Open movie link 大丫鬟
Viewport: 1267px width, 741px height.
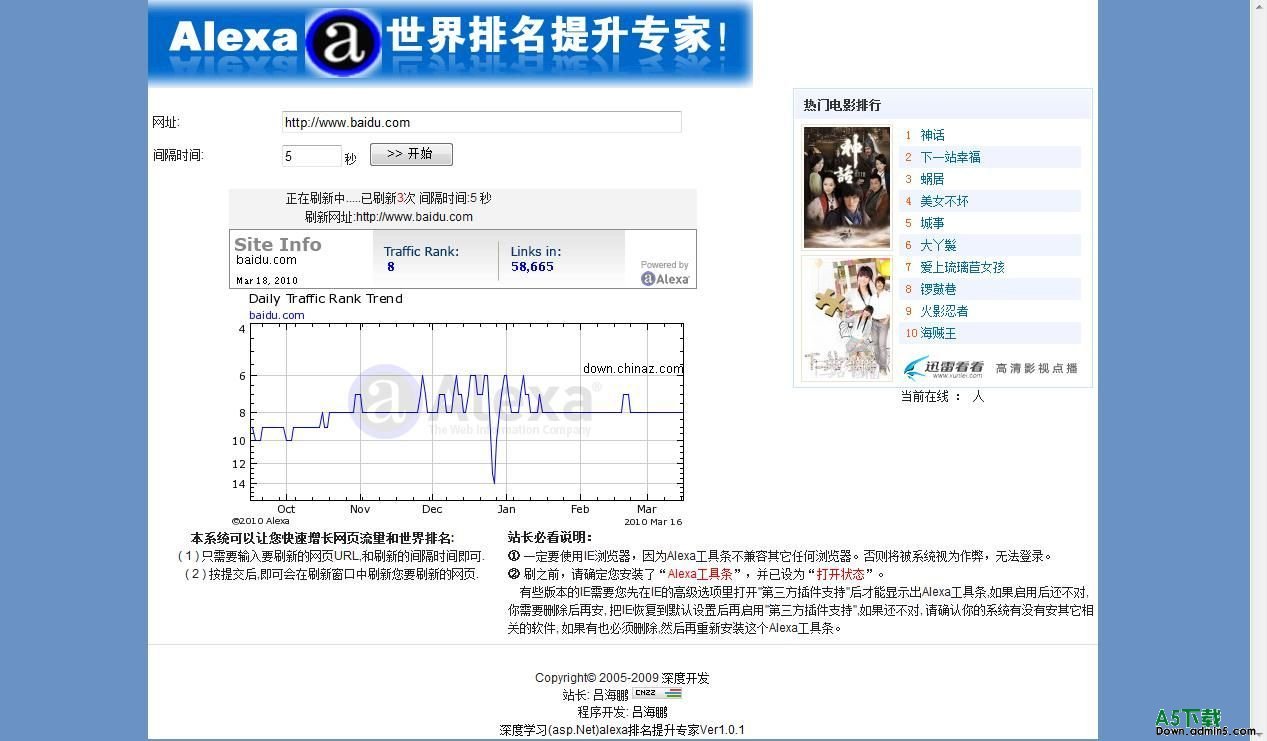point(938,245)
